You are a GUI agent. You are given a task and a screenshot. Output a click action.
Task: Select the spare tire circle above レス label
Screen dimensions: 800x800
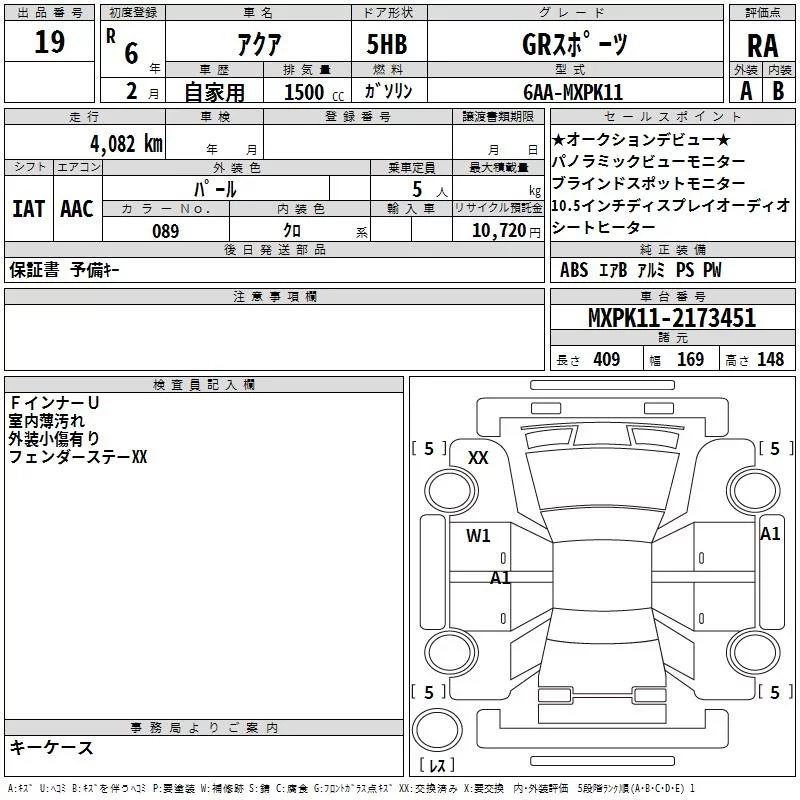point(437,730)
